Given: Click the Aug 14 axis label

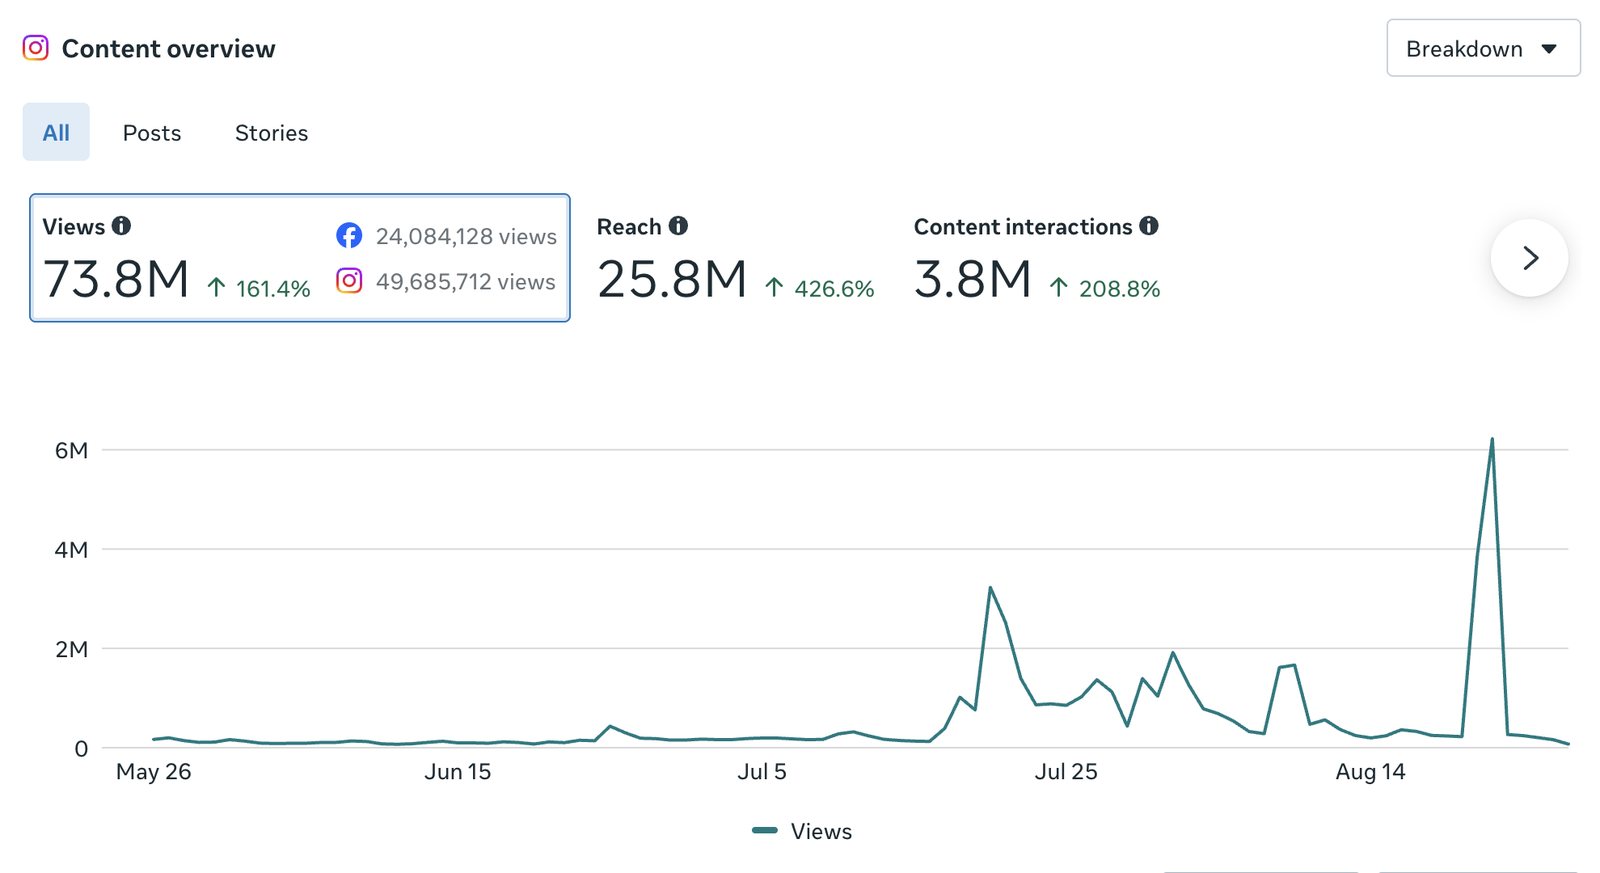Looking at the screenshot, I should pos(1370,772).
